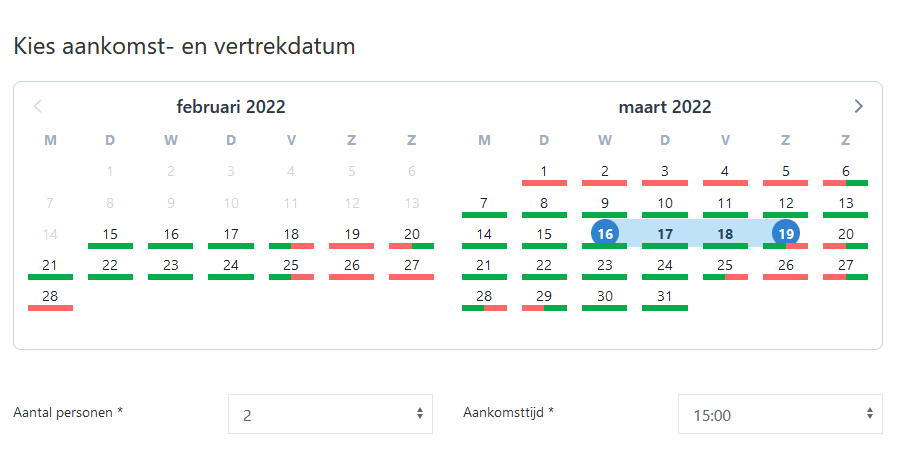The width and height of the screenshot is (903, 454).
Task: Select 1 maart date cell
Action: [x=544, y=171]
